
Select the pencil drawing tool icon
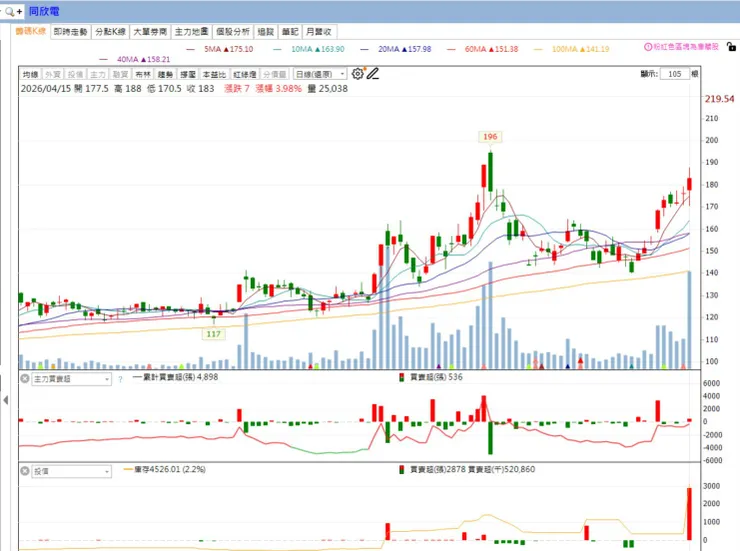point(373,74)
